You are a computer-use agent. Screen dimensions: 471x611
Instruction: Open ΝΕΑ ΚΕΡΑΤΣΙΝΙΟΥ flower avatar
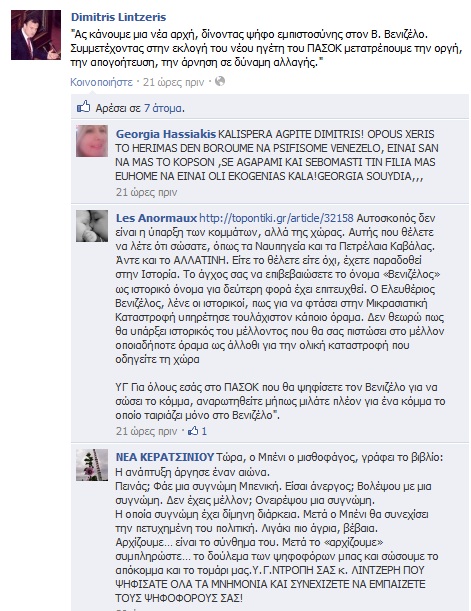pos(92,465)
